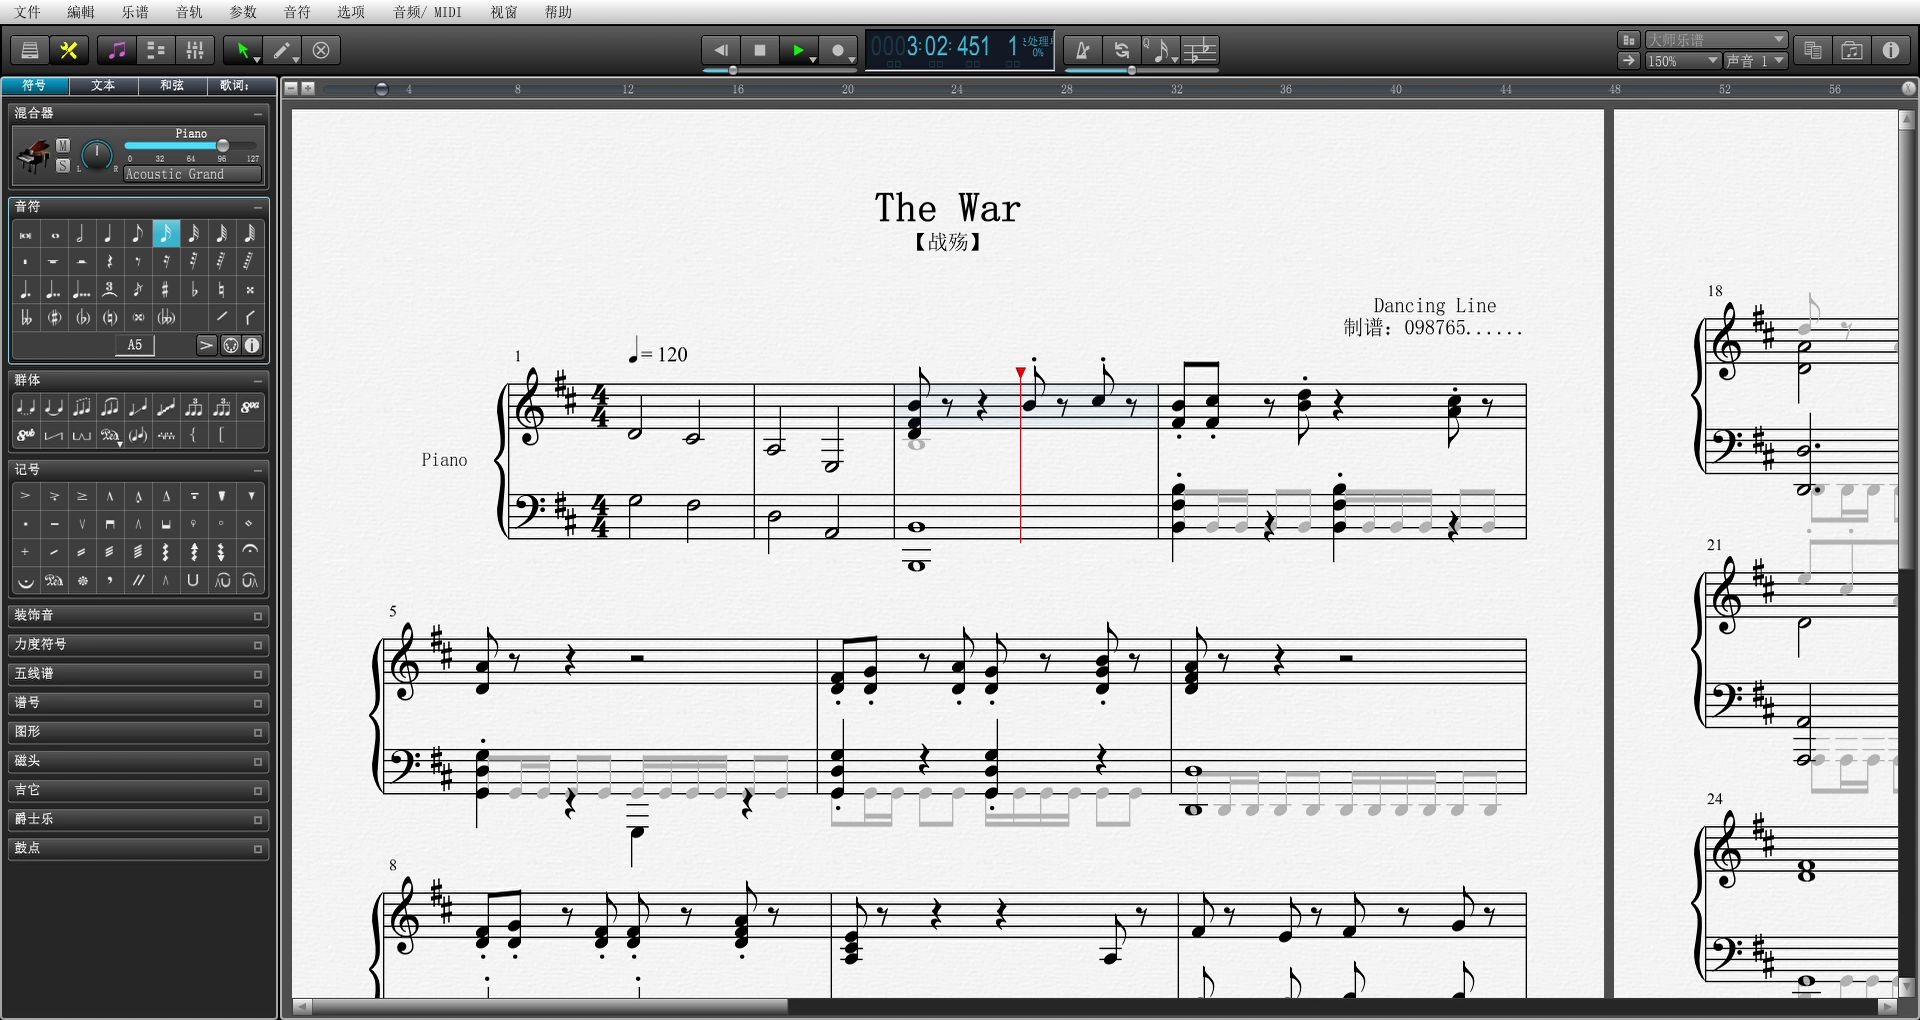Expand the 谱号 panel
Screen dimensions: 1920x1020
pyautogui.click(x=138, y=703)
